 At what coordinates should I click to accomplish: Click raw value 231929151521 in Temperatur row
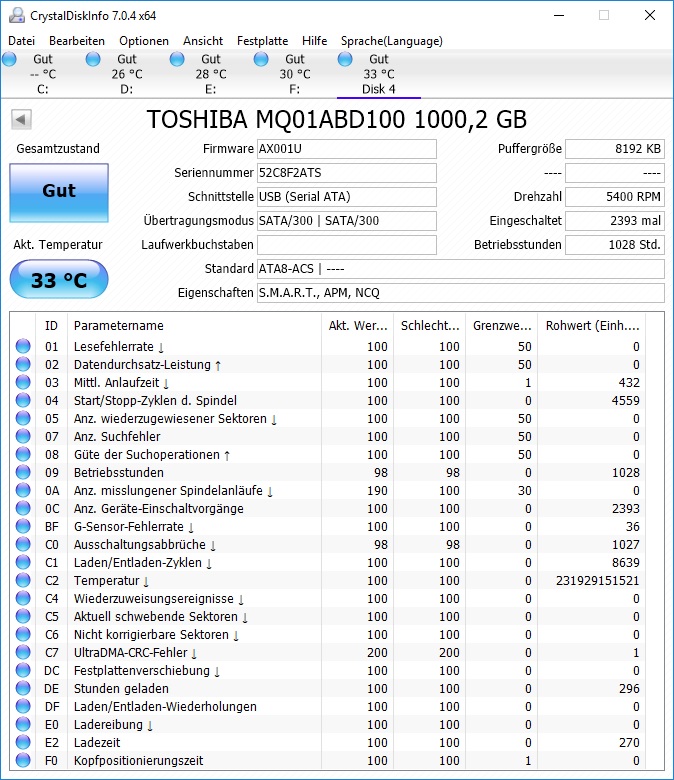pyautogui.click(x=597, y=581)
